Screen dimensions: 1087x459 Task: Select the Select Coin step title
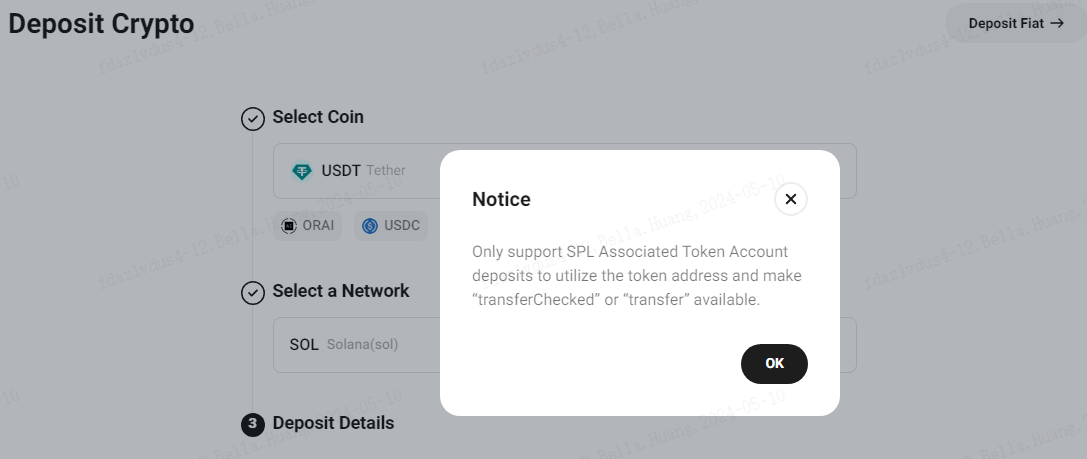[318, 116]
